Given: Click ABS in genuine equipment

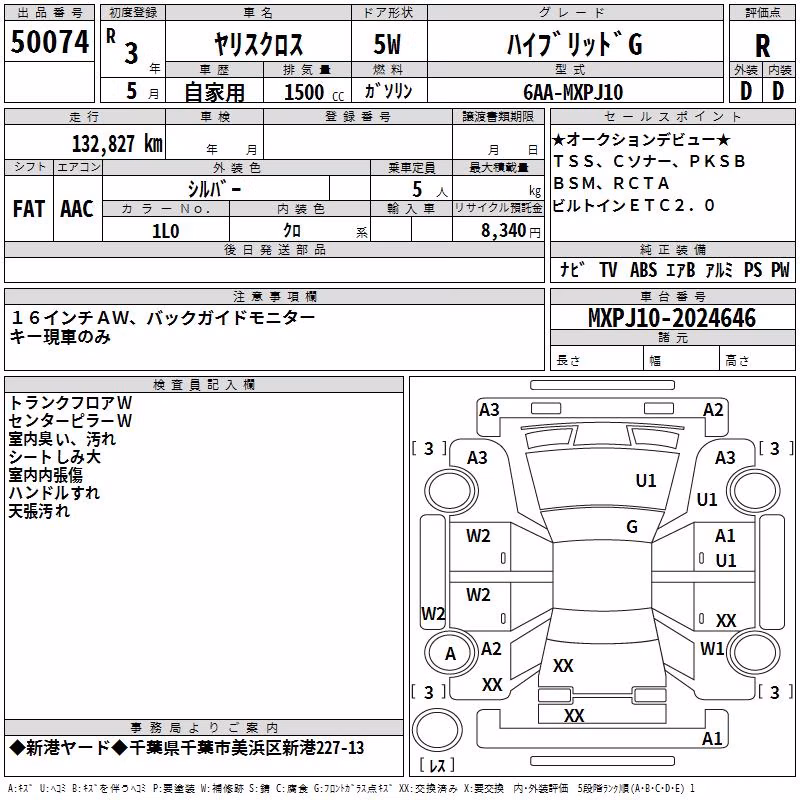Looking at the screenshot, I should tap(643, 269).
